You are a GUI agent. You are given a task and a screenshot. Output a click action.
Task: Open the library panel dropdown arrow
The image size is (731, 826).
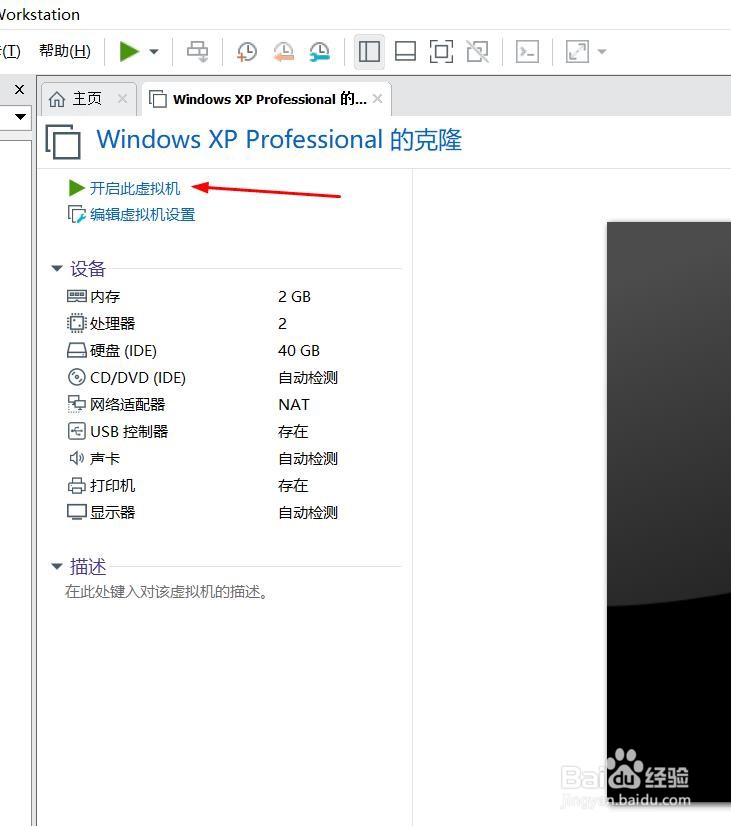tap(21, 116)
